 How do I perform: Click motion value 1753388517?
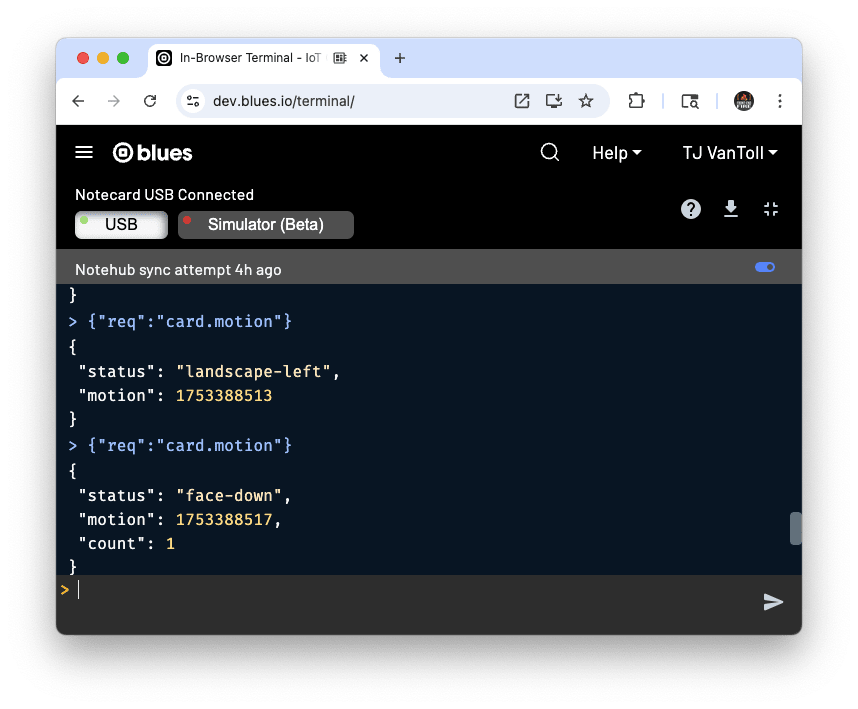224,520
